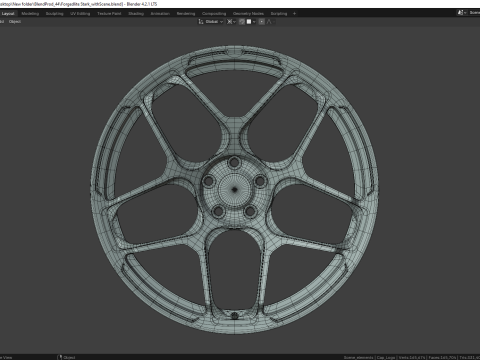Open the snapping options dropdown
This screenshot has width=480, height=360.
[x=251, y=22]
